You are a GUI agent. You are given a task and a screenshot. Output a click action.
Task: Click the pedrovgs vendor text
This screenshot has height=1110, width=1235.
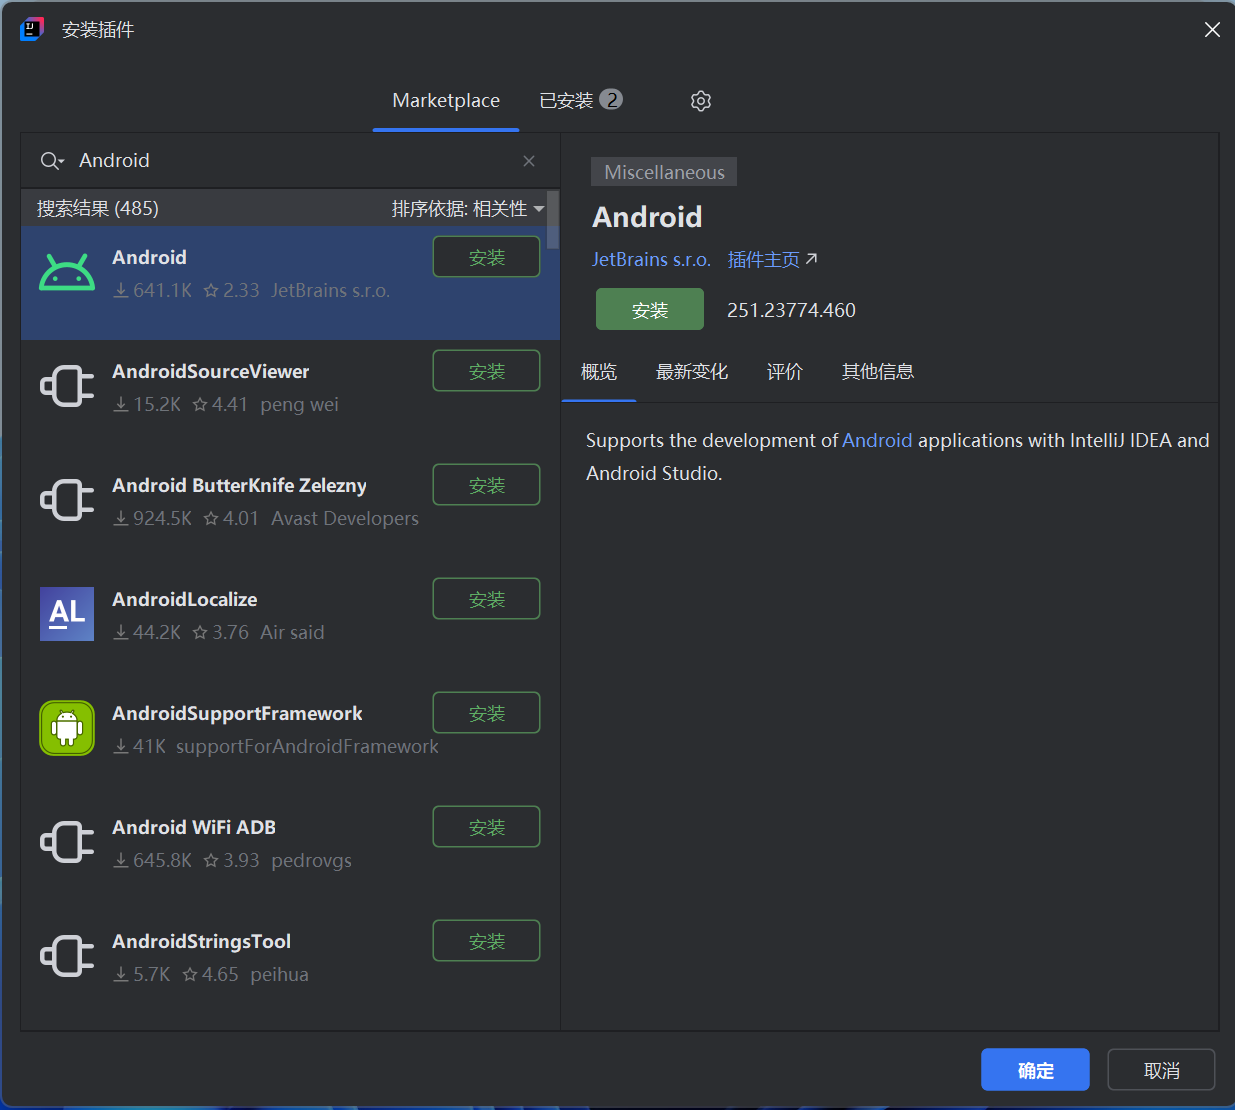click(311, 861)
